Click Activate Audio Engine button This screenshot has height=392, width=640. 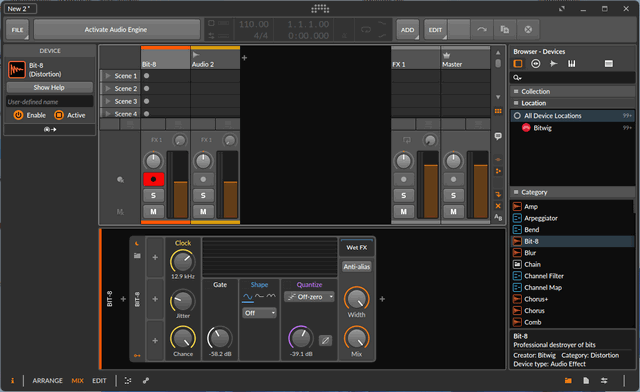(116, 30)
